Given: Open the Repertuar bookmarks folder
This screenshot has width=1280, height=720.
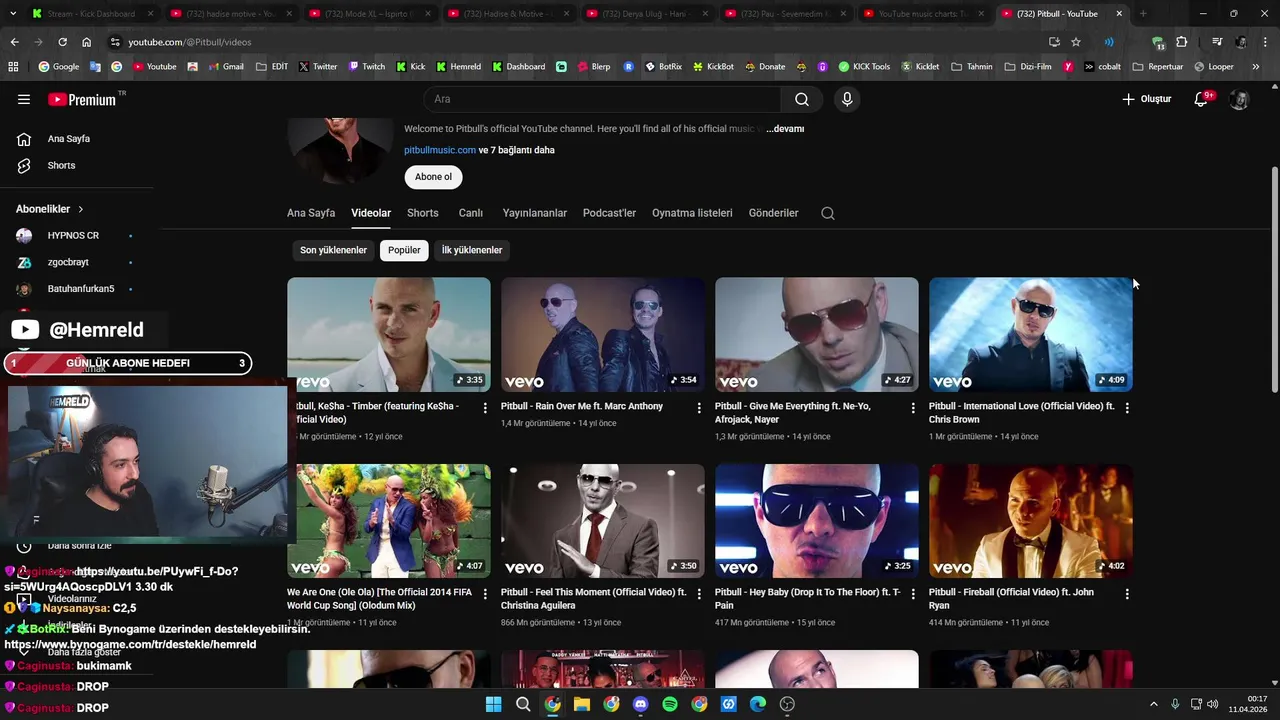Looking at the screenshot, I should (x=1158, y=67).
